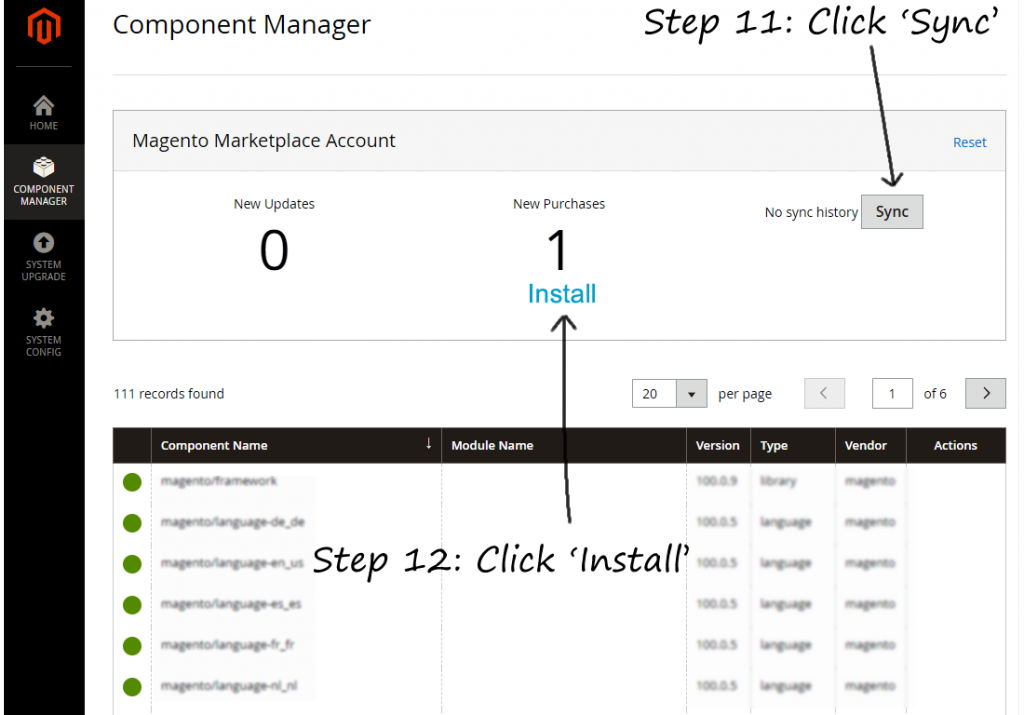
Task: Click the Version column header
Action: (x=718, y=446)
